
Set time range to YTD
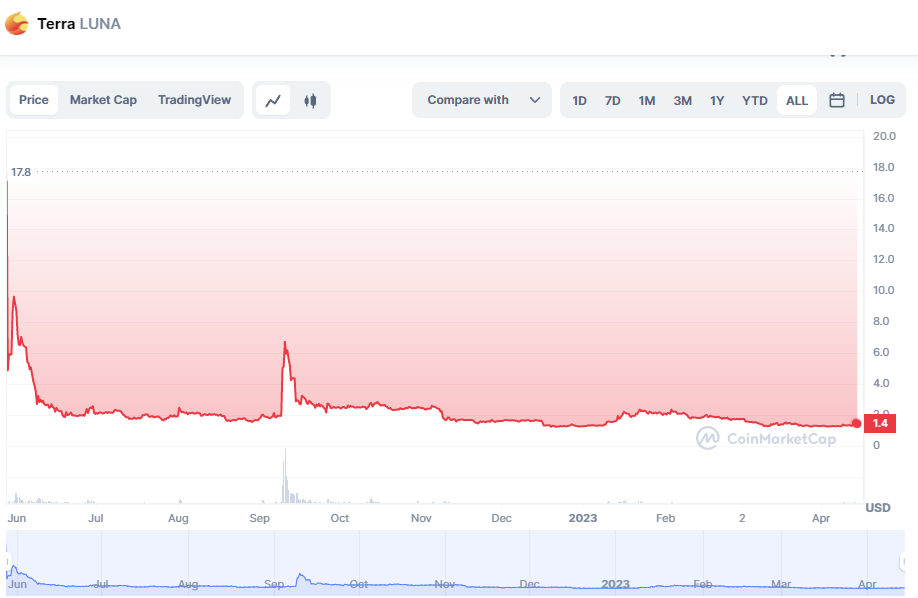coord(754,101)
